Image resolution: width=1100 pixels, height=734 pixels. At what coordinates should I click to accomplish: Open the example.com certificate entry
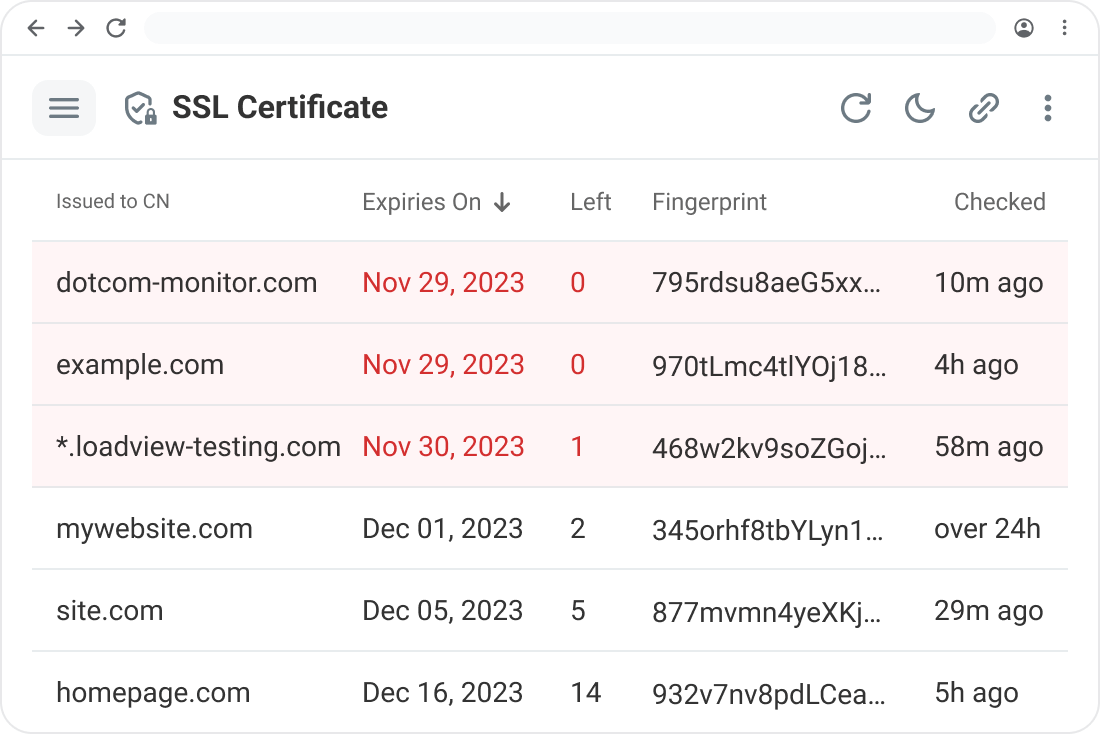tap(140, 365)
